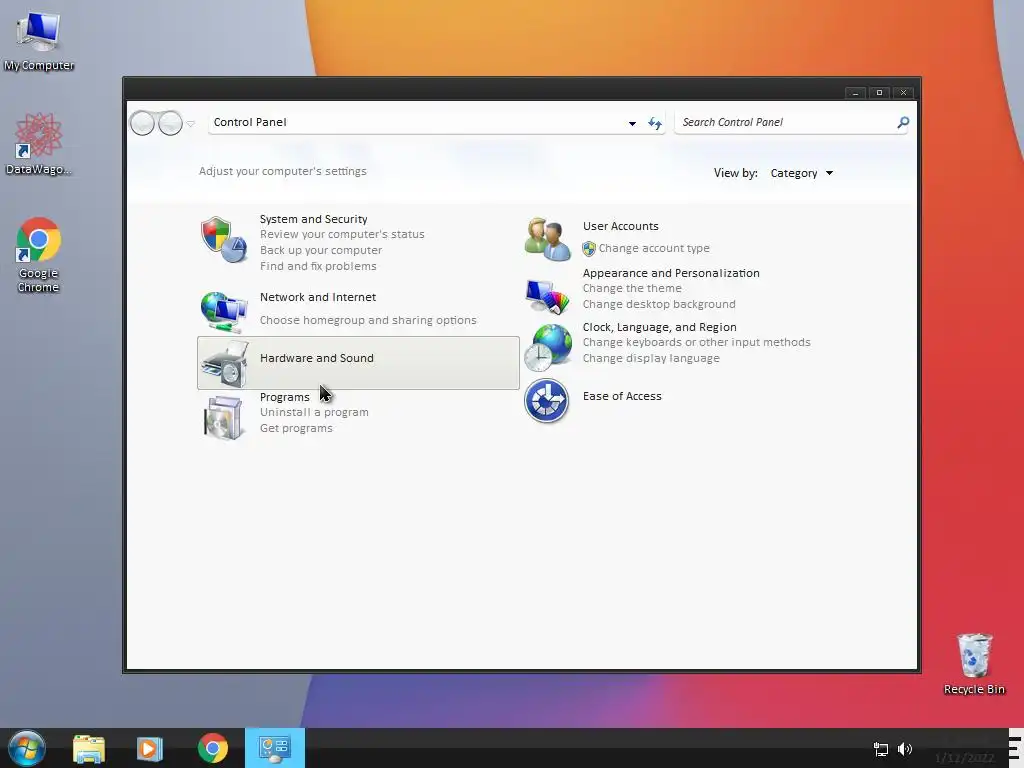Select the Recycle Bin desktop icon

974,664
